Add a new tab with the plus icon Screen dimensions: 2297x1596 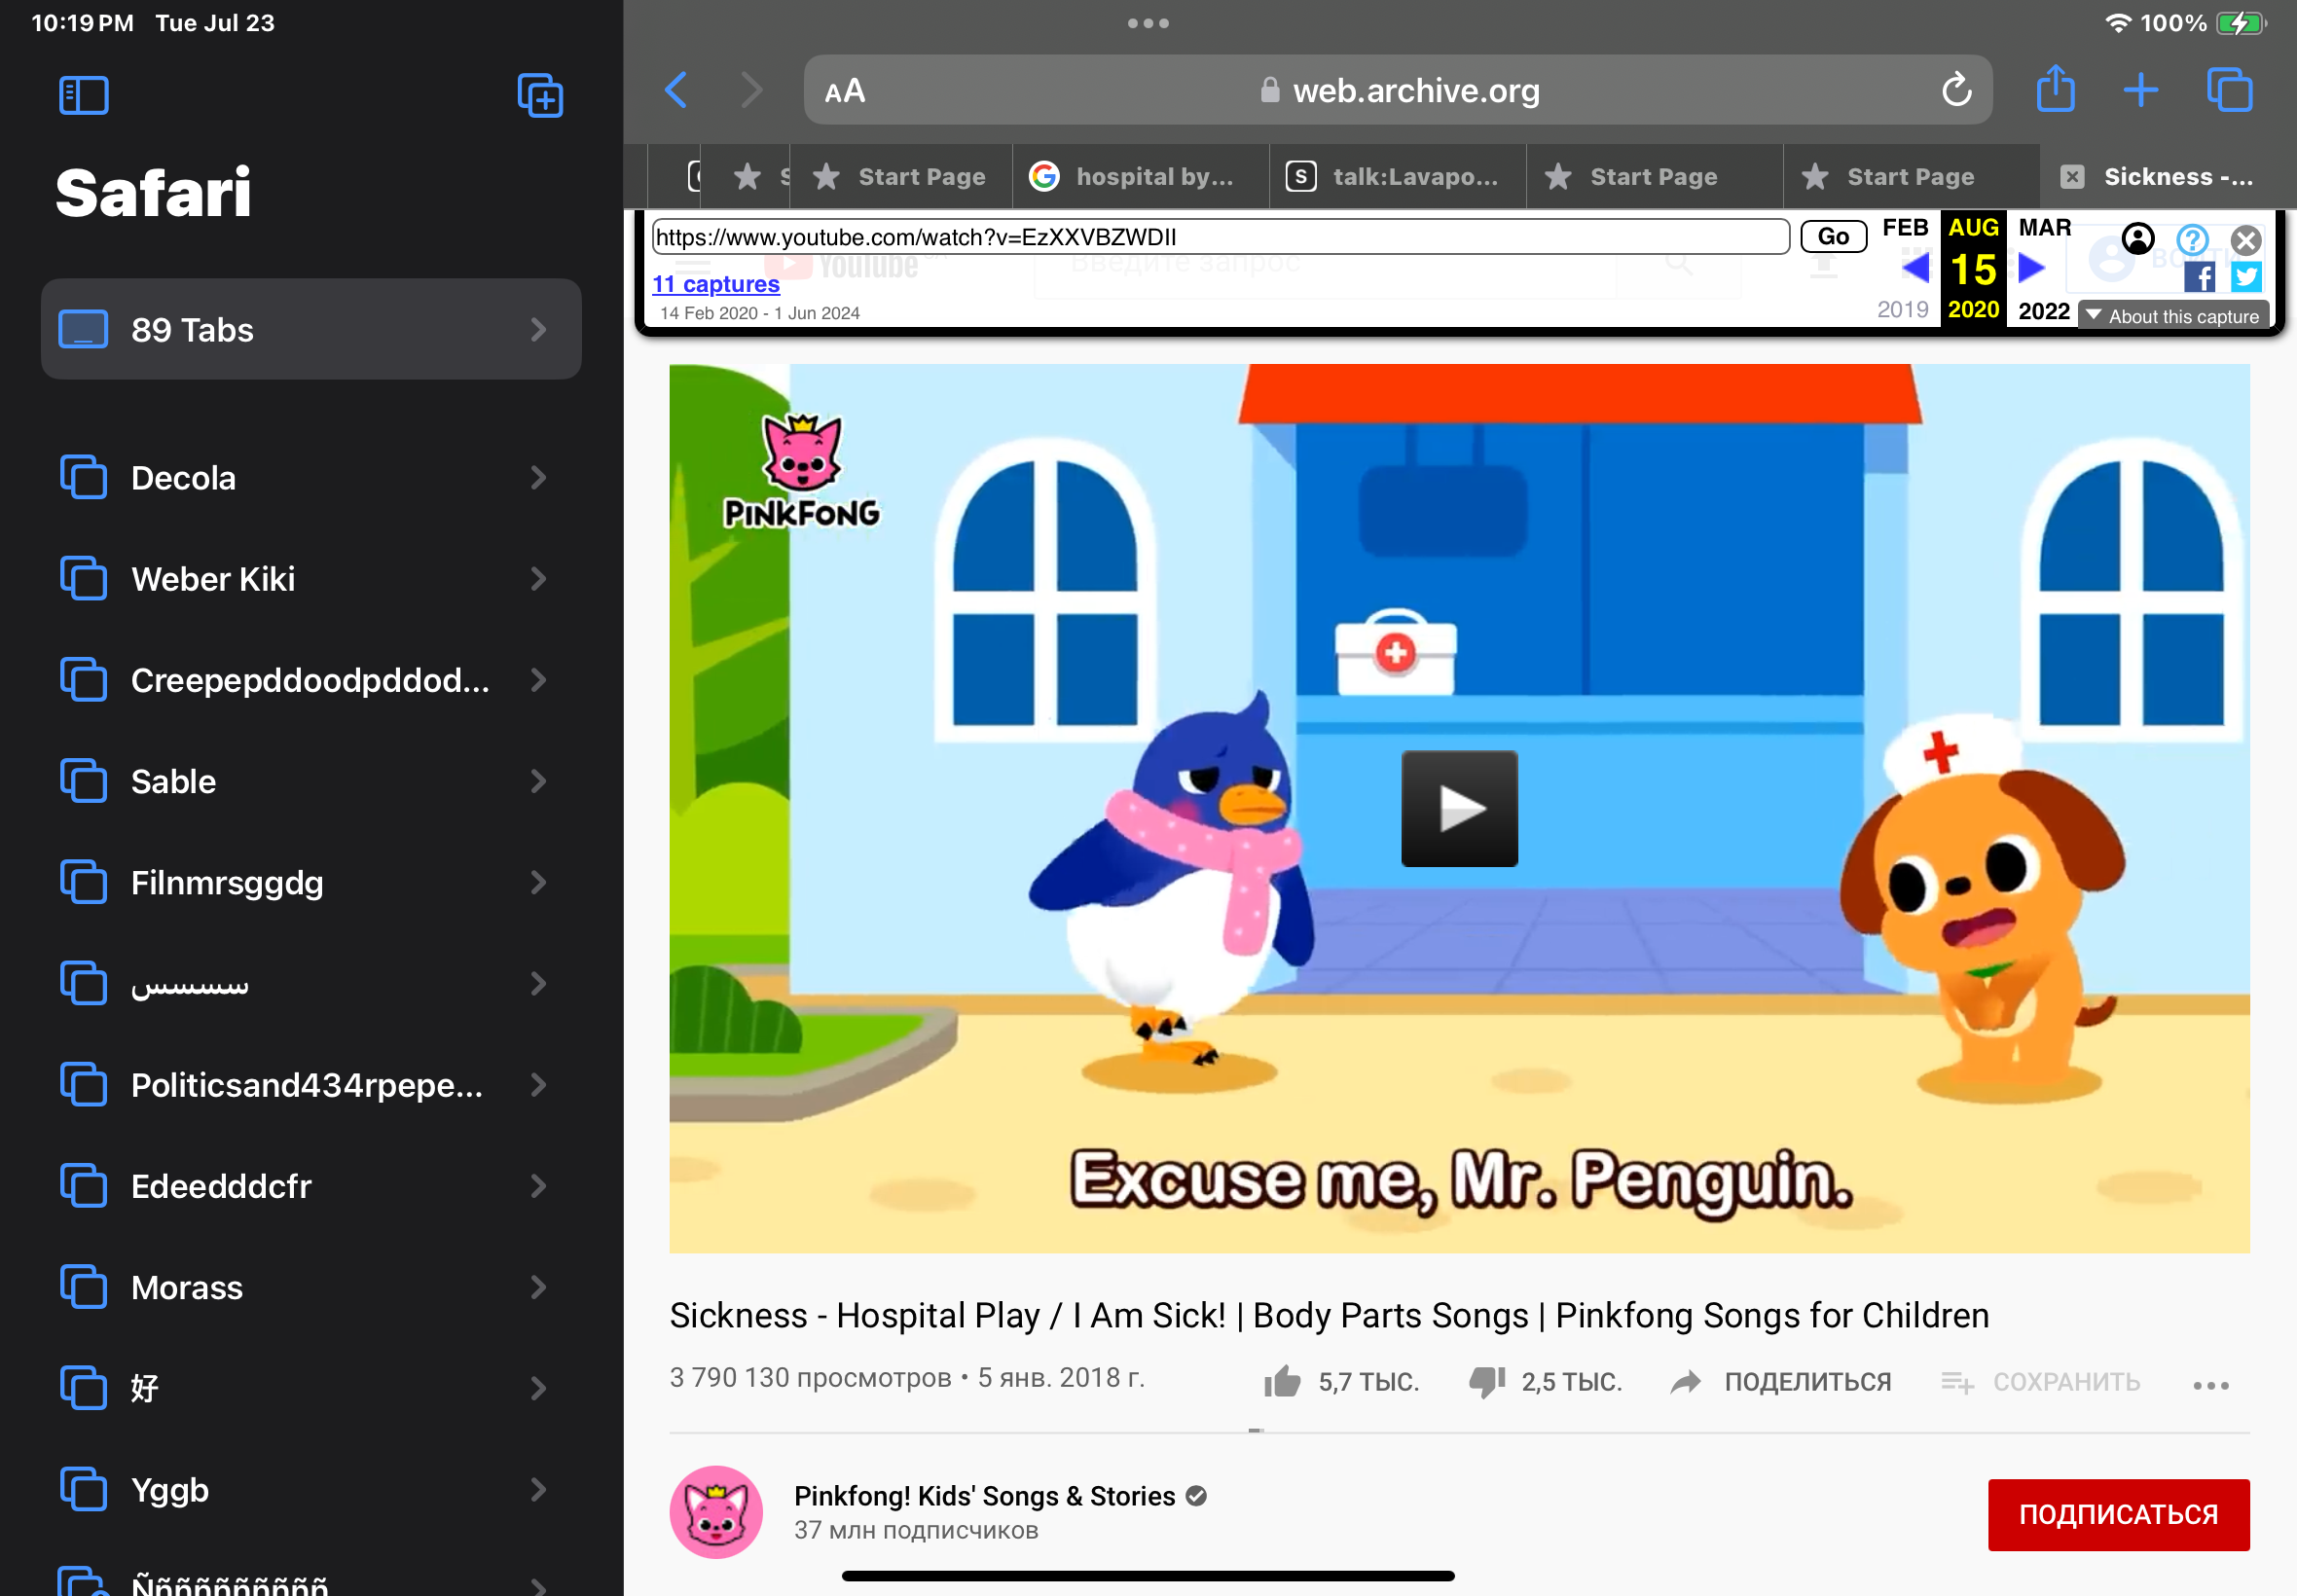(2140, 90)
